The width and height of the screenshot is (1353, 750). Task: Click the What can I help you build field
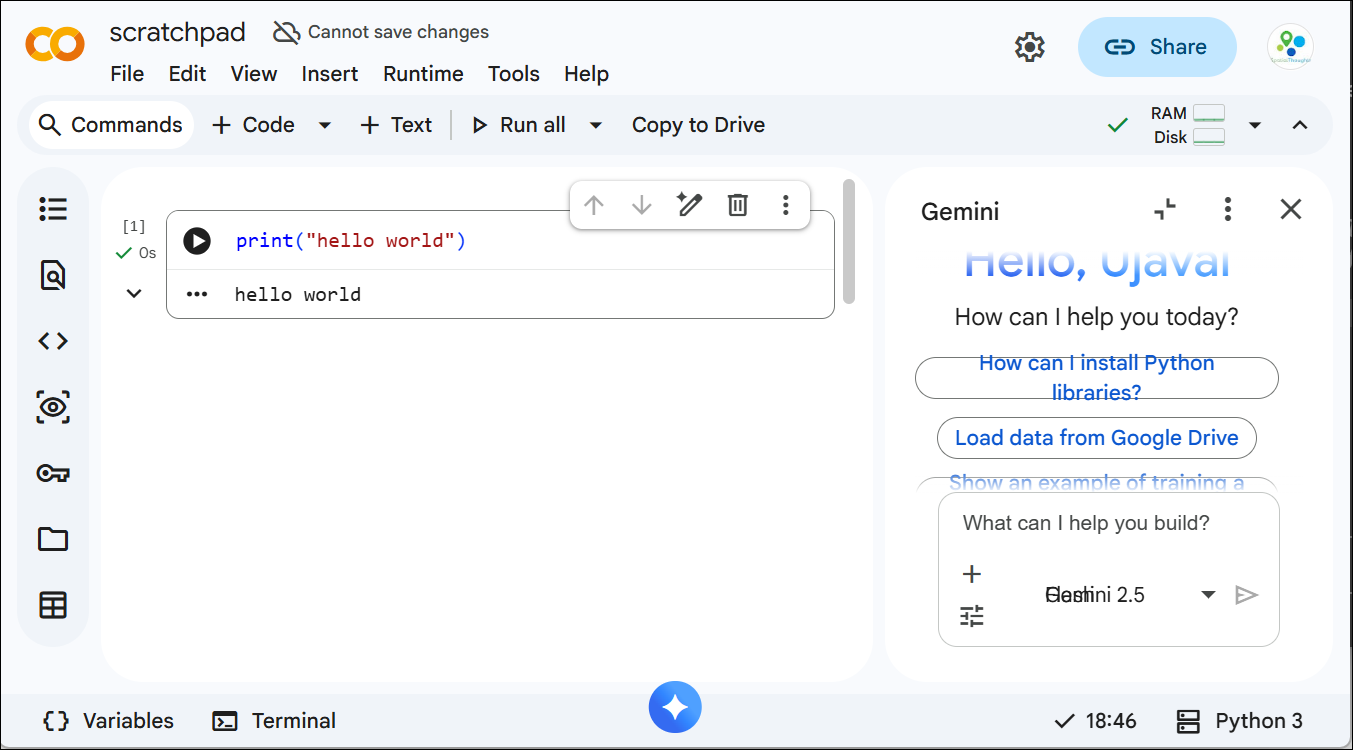click(1086, 523)
